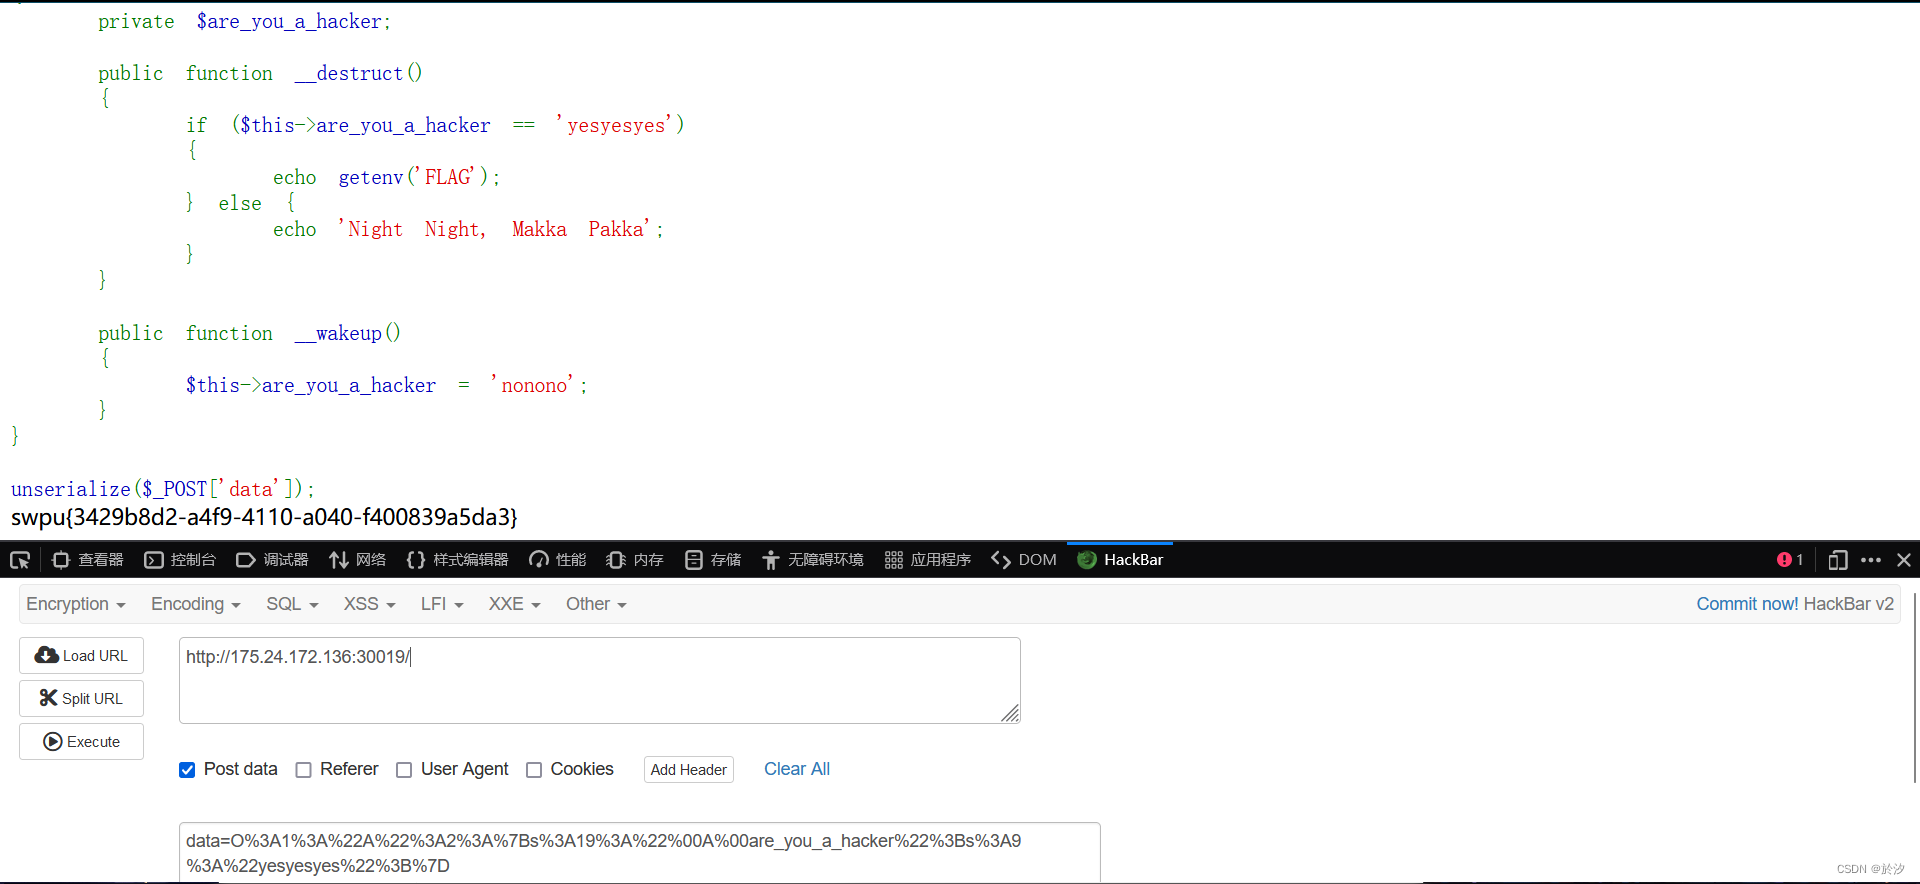Open the Accessibility (无障碍环境) tab

point(812,560)
